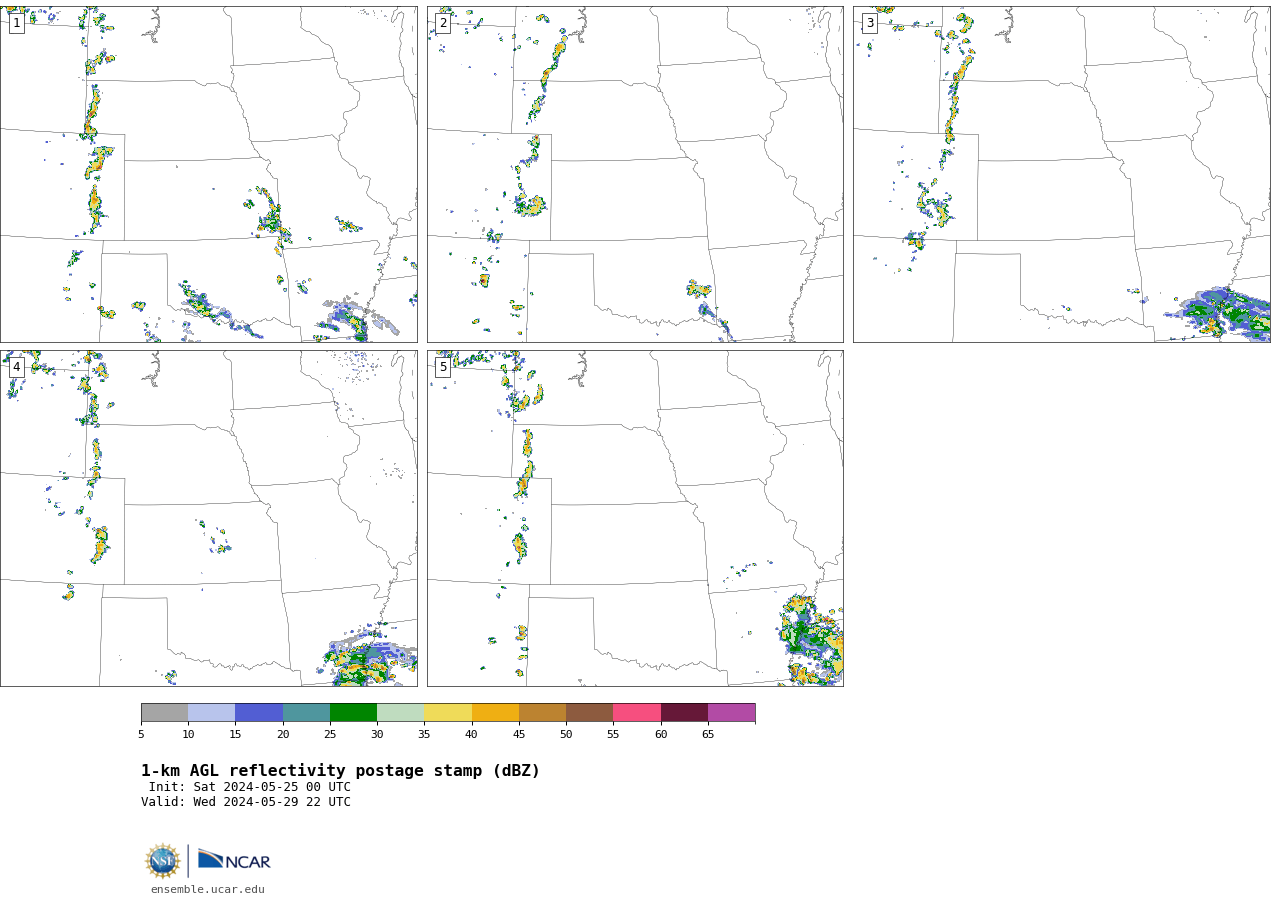Click the dark green 25-30 dBZ swatch
Screen dimensions: 1280x901
(353, 713)
